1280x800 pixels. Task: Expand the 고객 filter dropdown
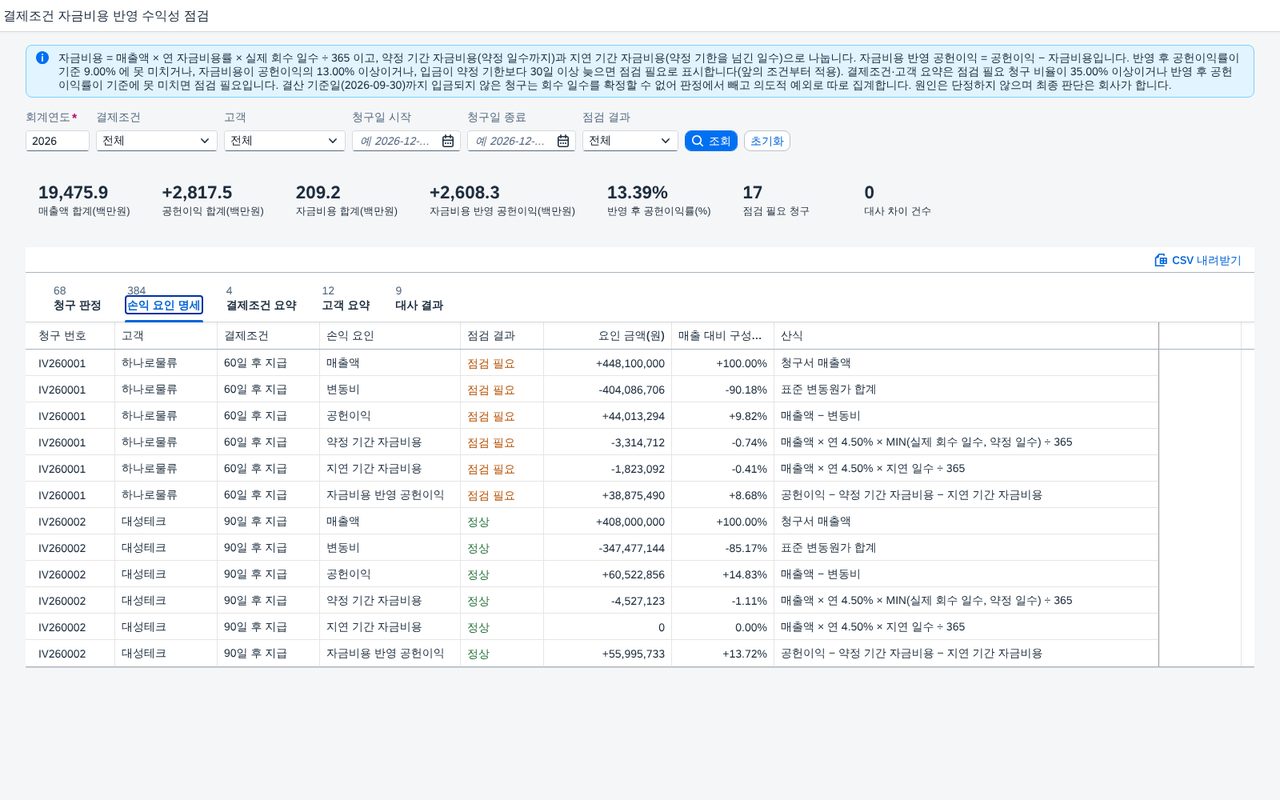333,141
